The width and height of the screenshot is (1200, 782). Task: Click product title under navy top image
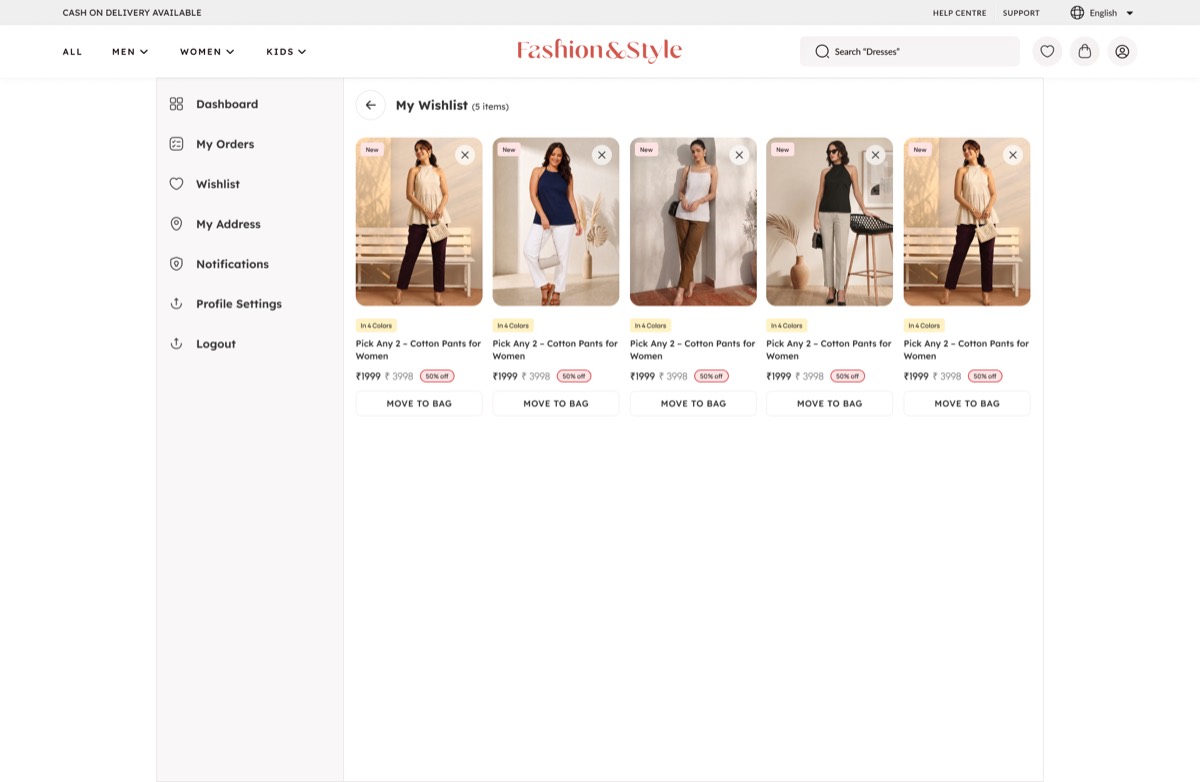pyautogui.click(x=555, y=349)
